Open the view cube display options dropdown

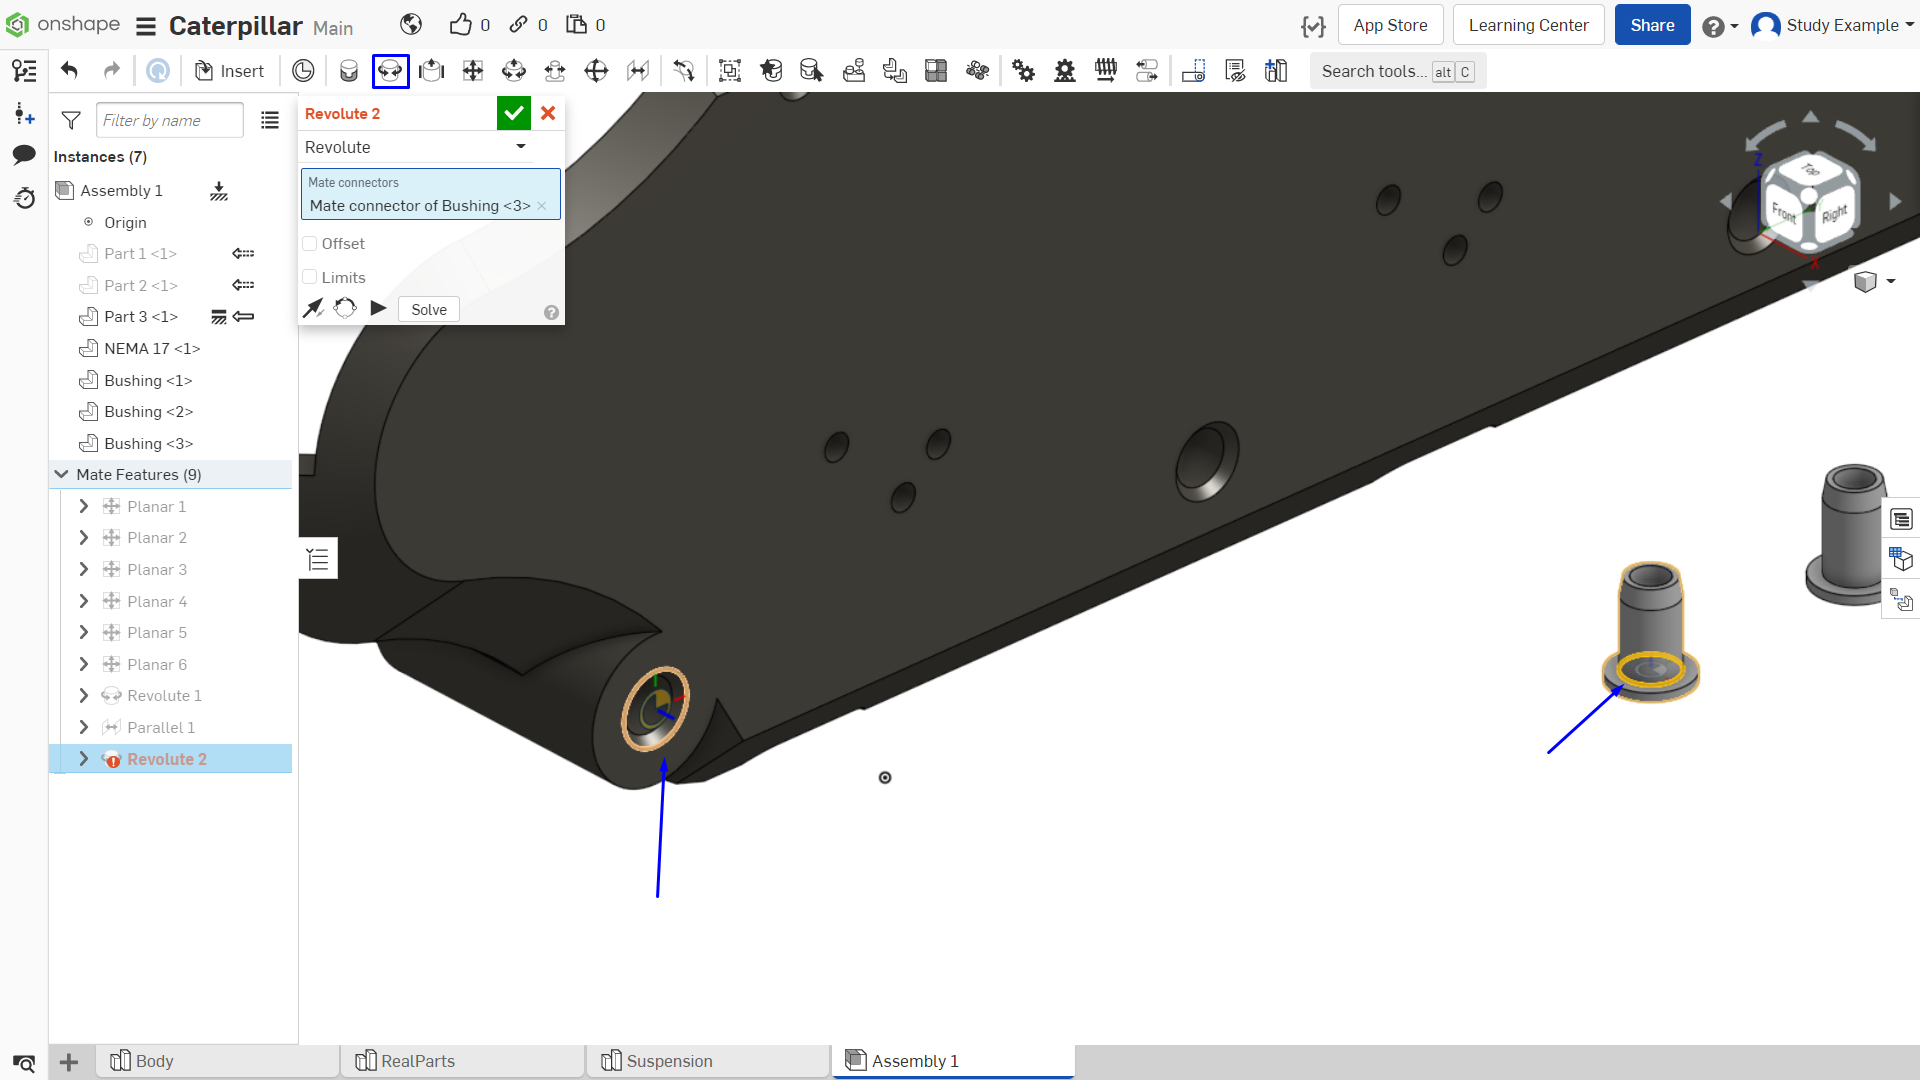tap(1875, 281)
